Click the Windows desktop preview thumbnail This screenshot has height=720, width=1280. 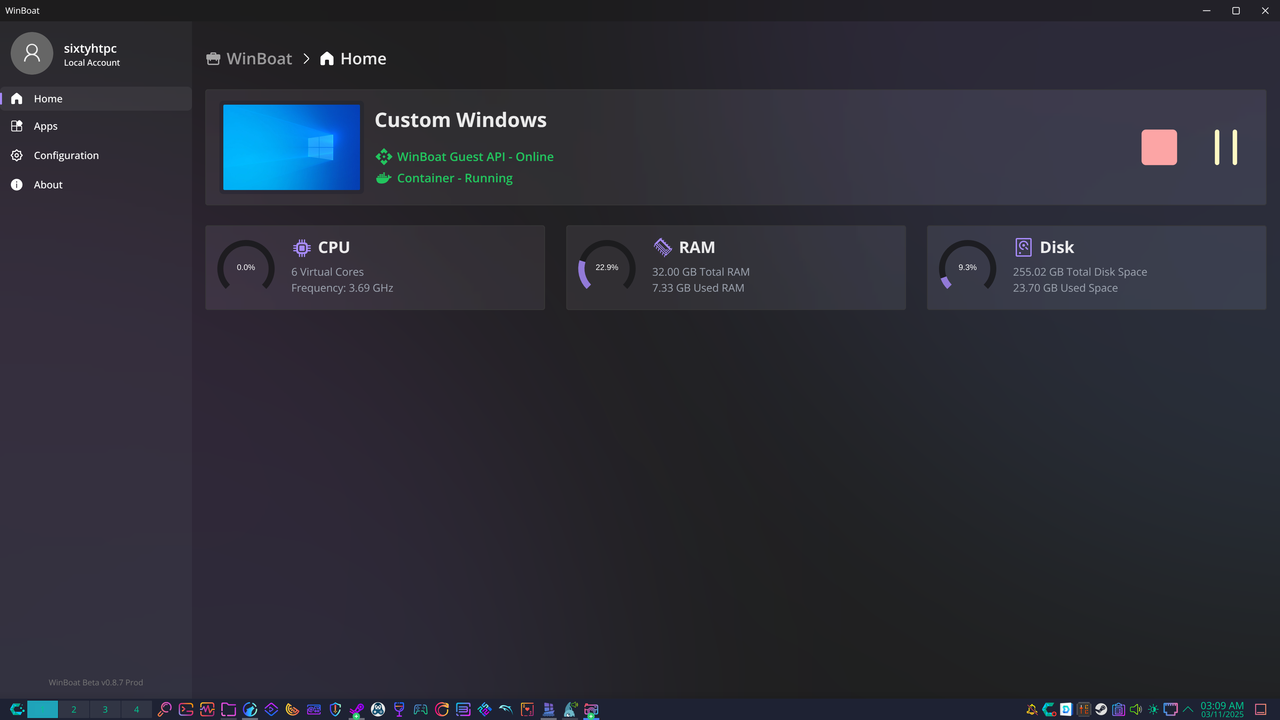[291, 146]
